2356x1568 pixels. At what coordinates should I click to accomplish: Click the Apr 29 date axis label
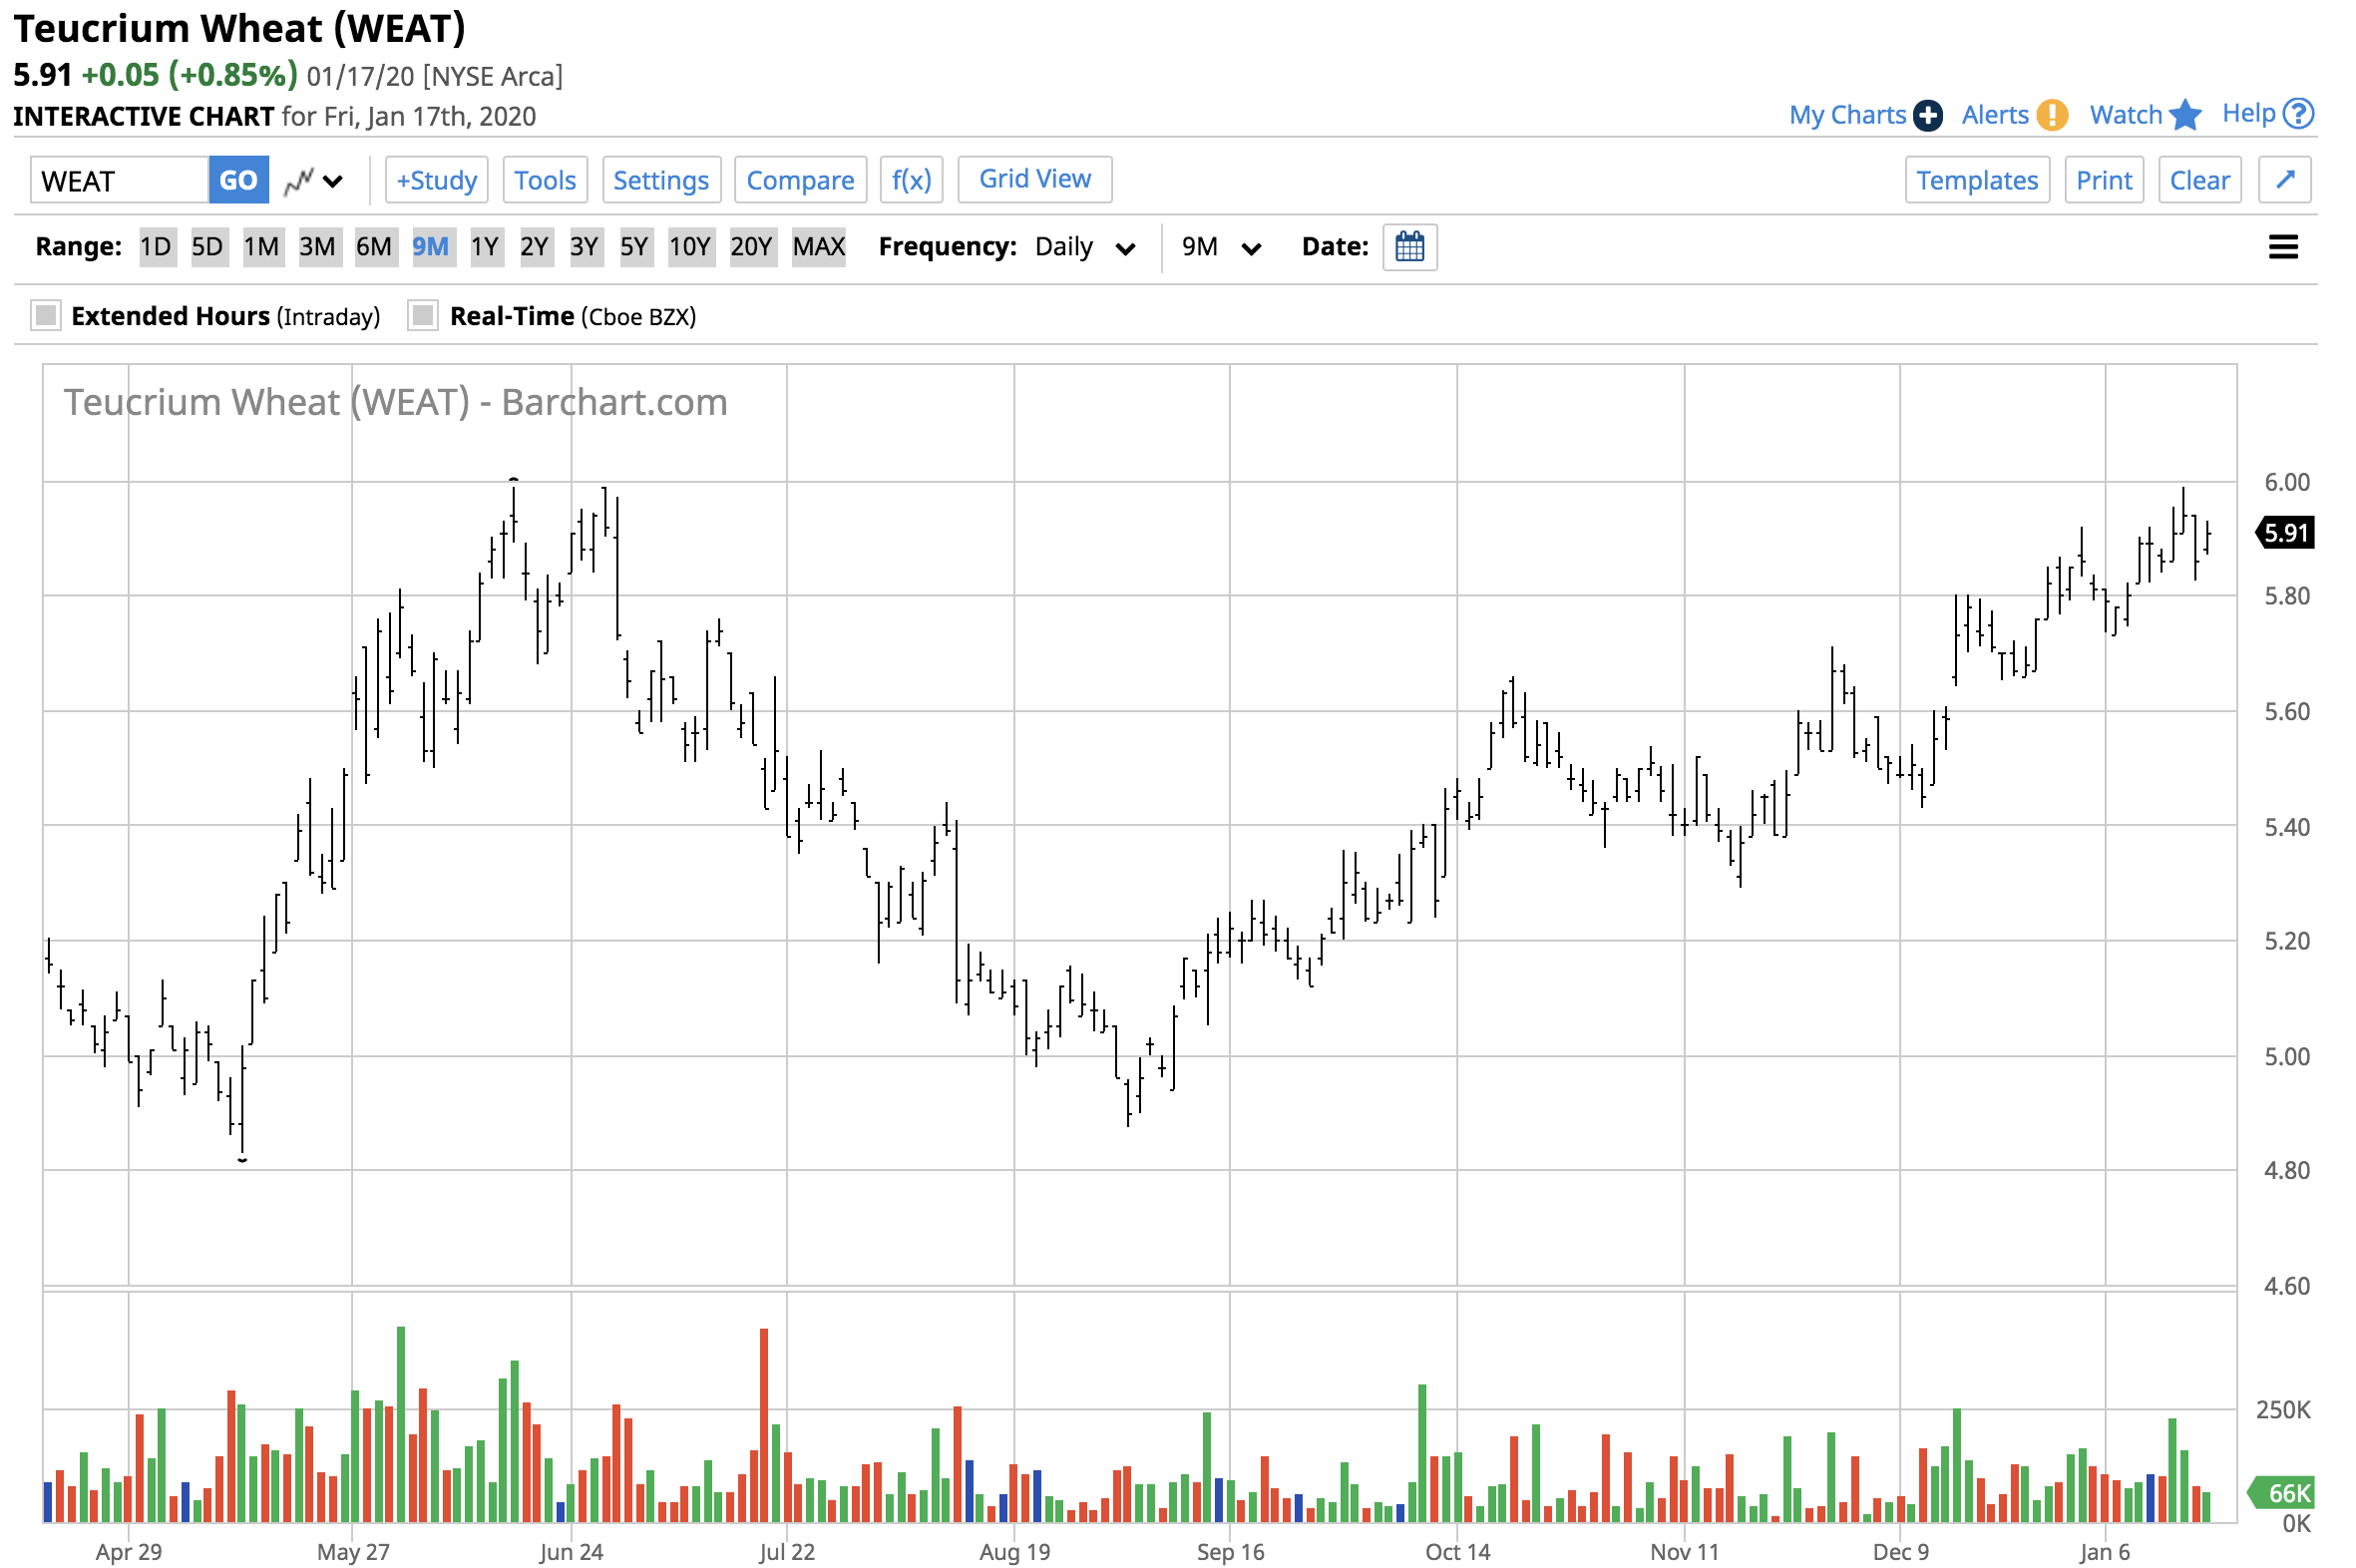[x=128, y=1552]
